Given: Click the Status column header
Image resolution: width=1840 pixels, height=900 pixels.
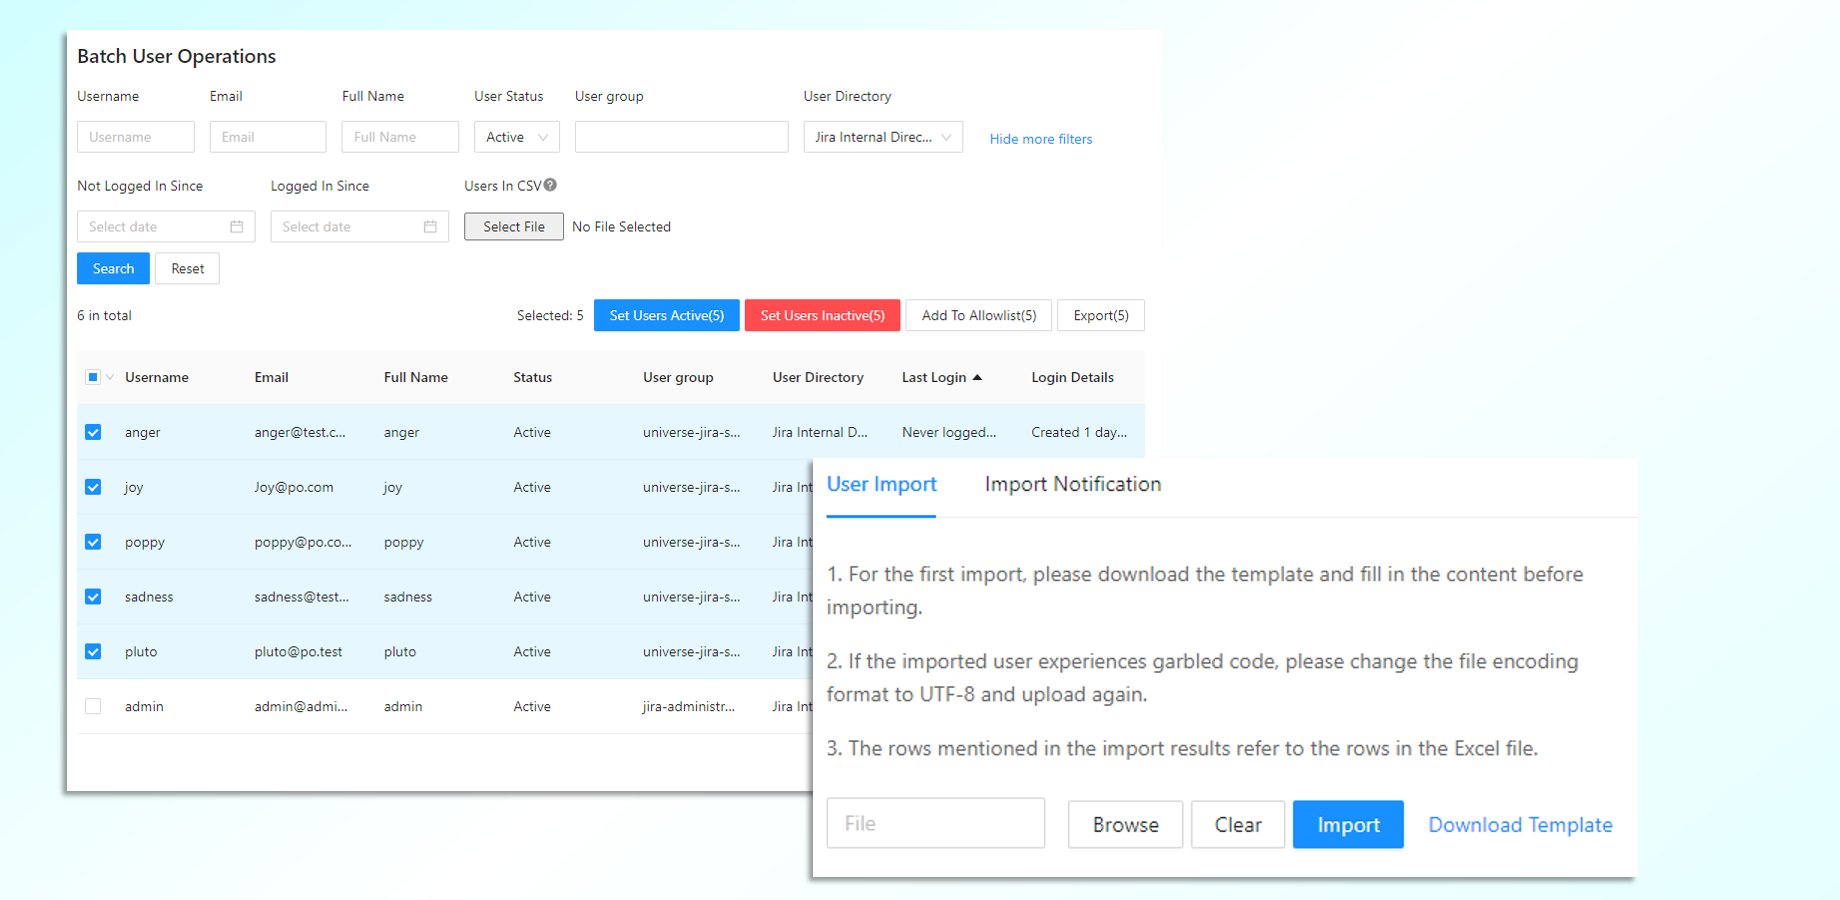Looking at the screenshot, I should 533,377.
